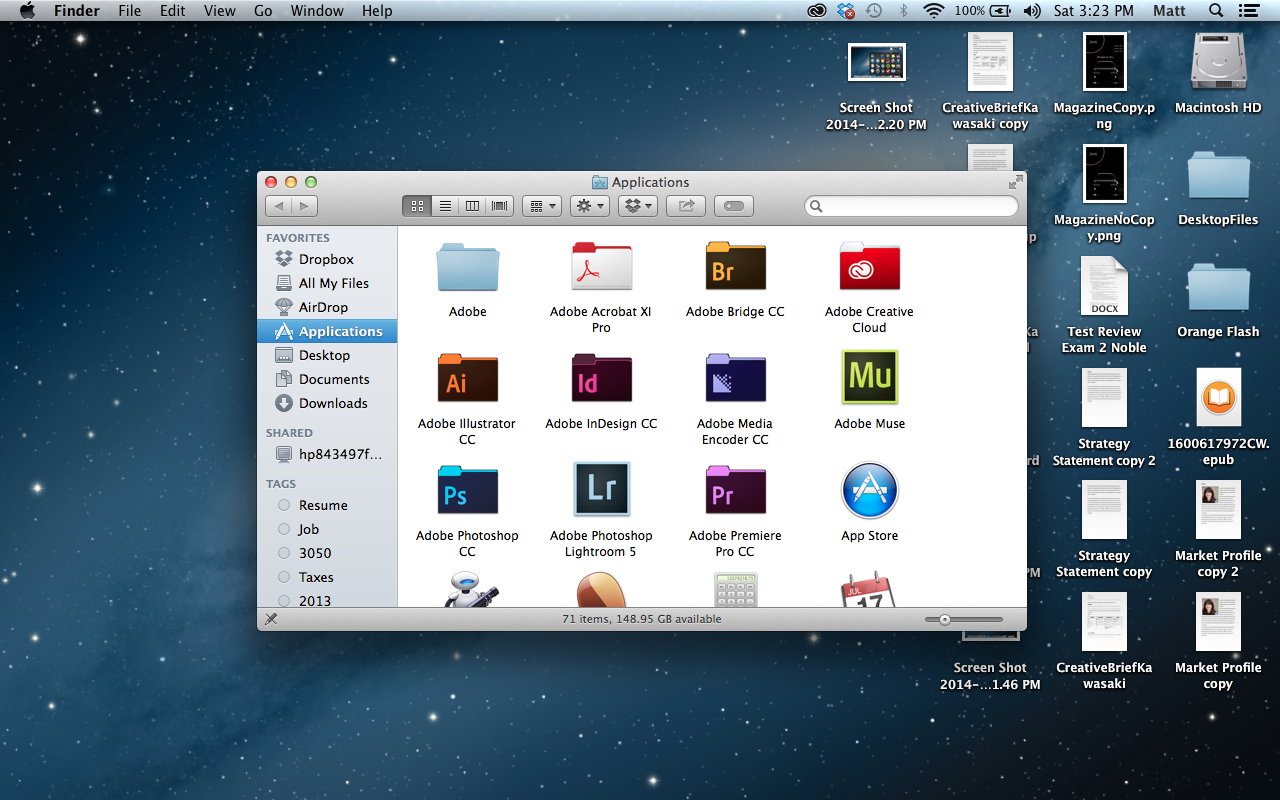Open the Edit menu

pos(173,11)
